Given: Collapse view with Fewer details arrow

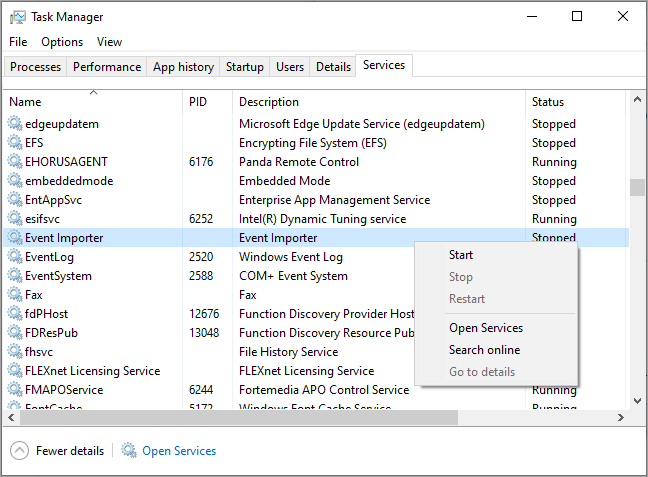Looking at the screenshot, I should pos(19,451).
